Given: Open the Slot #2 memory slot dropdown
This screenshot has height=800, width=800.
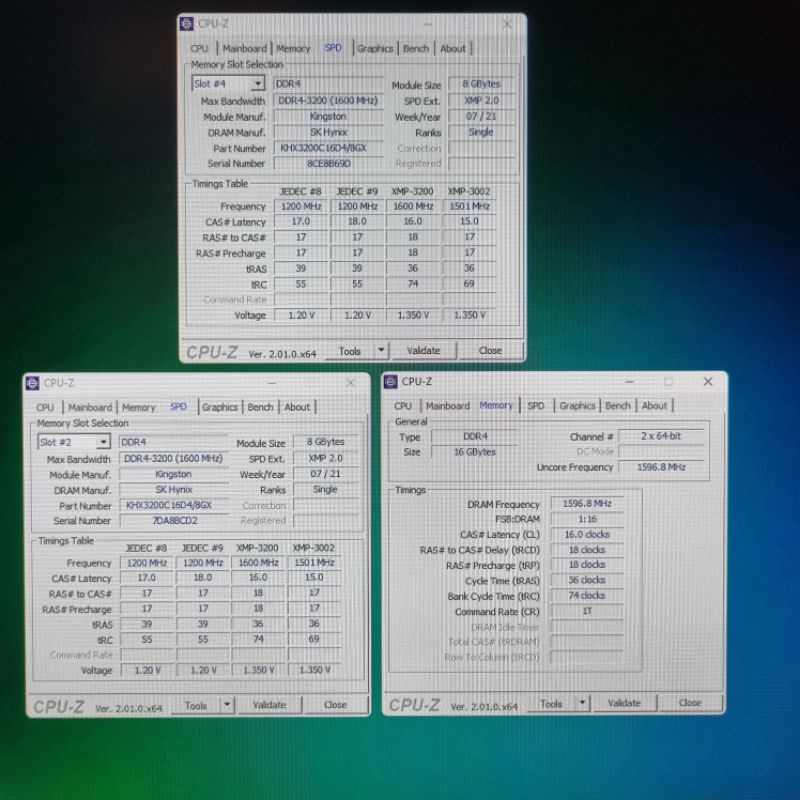Looking at the screenshot, I should (x=102, y=442).
